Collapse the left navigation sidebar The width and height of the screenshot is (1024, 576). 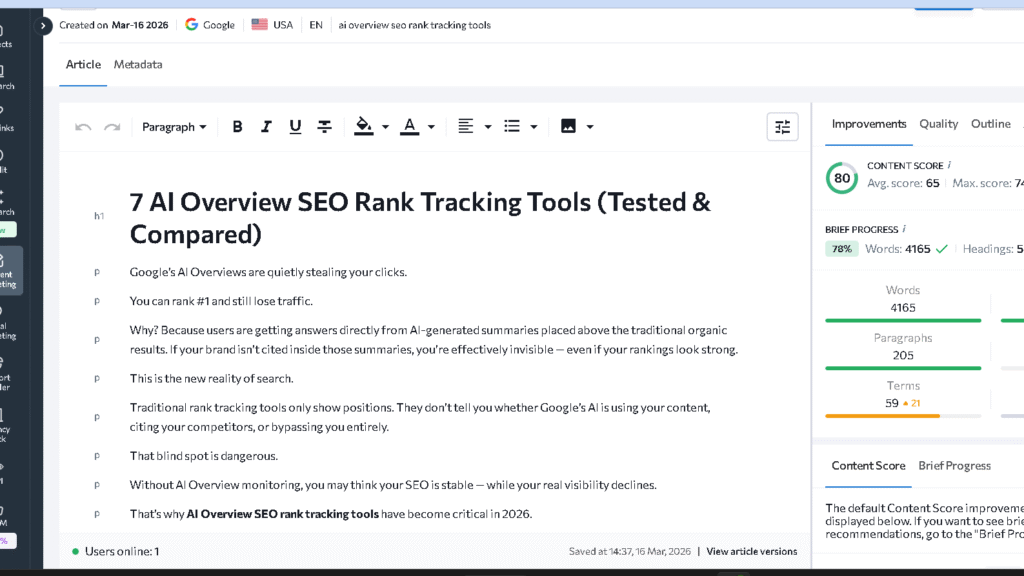(x=41, y=25)
